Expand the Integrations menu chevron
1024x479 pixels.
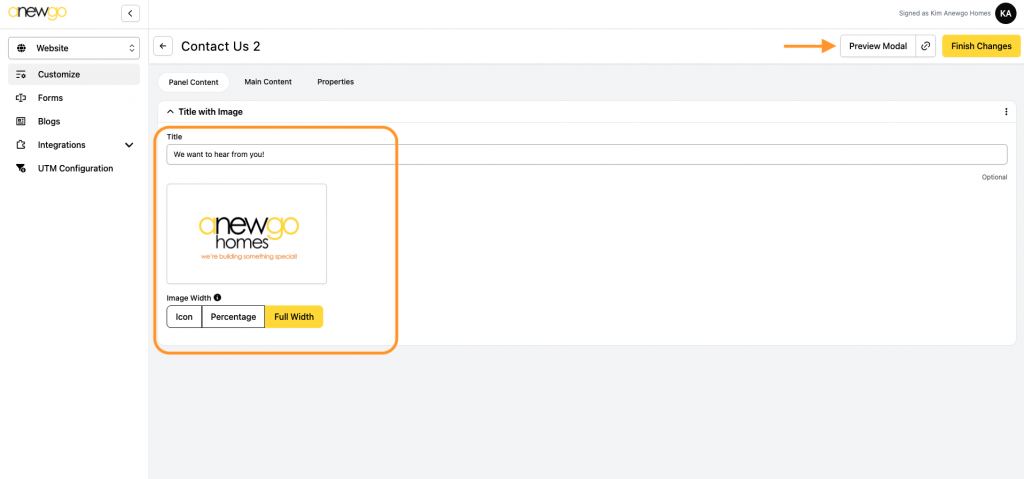pyautogui.click(x=129, y=145)
